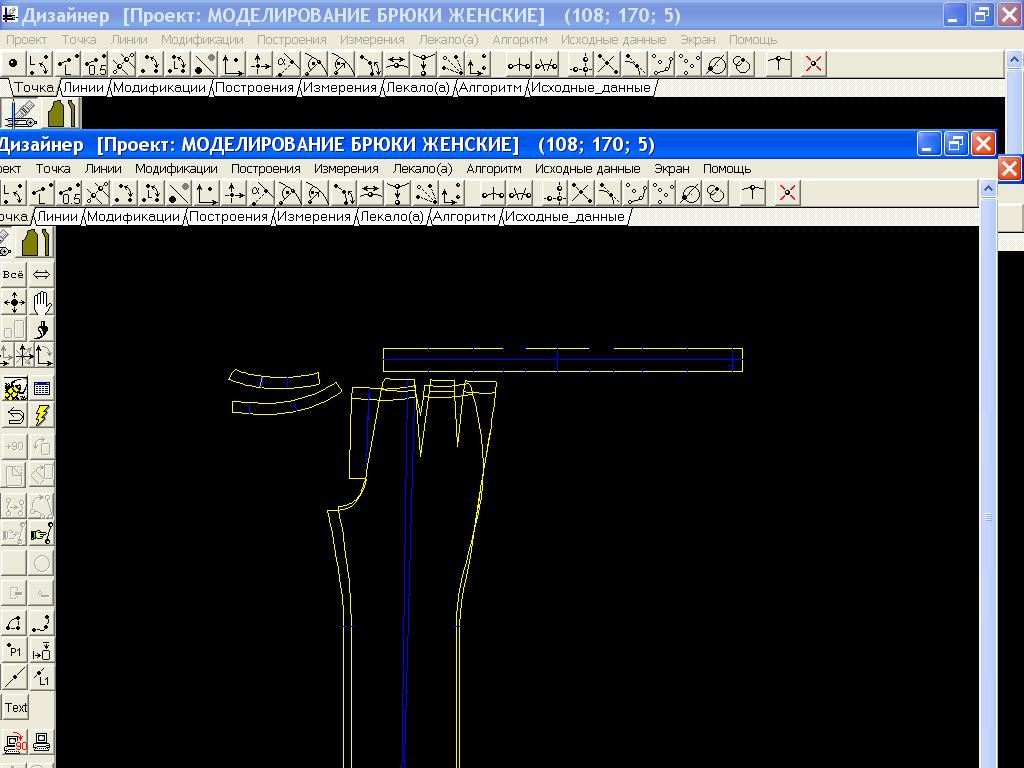Click the undo arrow in left panel
This screenshot has width=1024, height=768.
(13, 415)
